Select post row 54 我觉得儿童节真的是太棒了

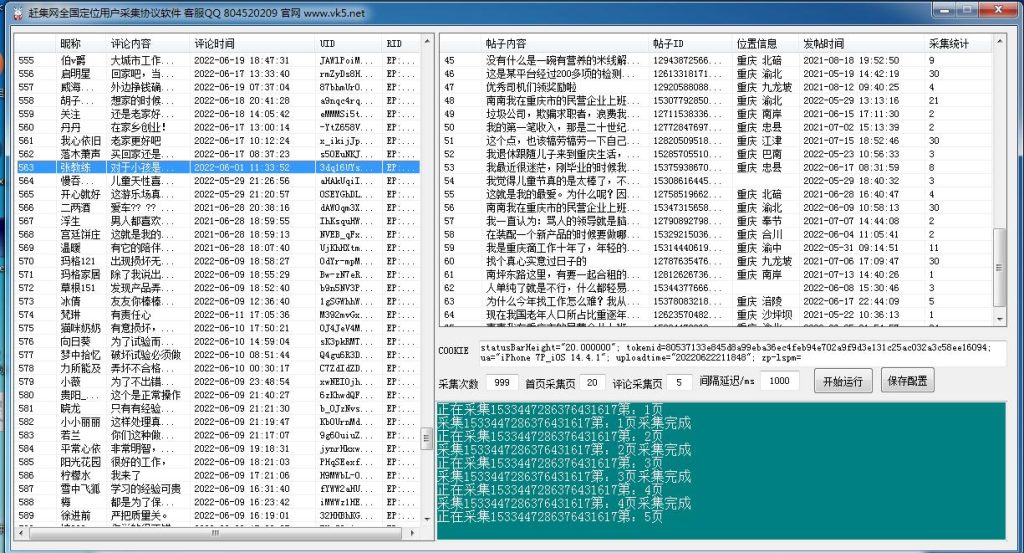tap(716, 181)
